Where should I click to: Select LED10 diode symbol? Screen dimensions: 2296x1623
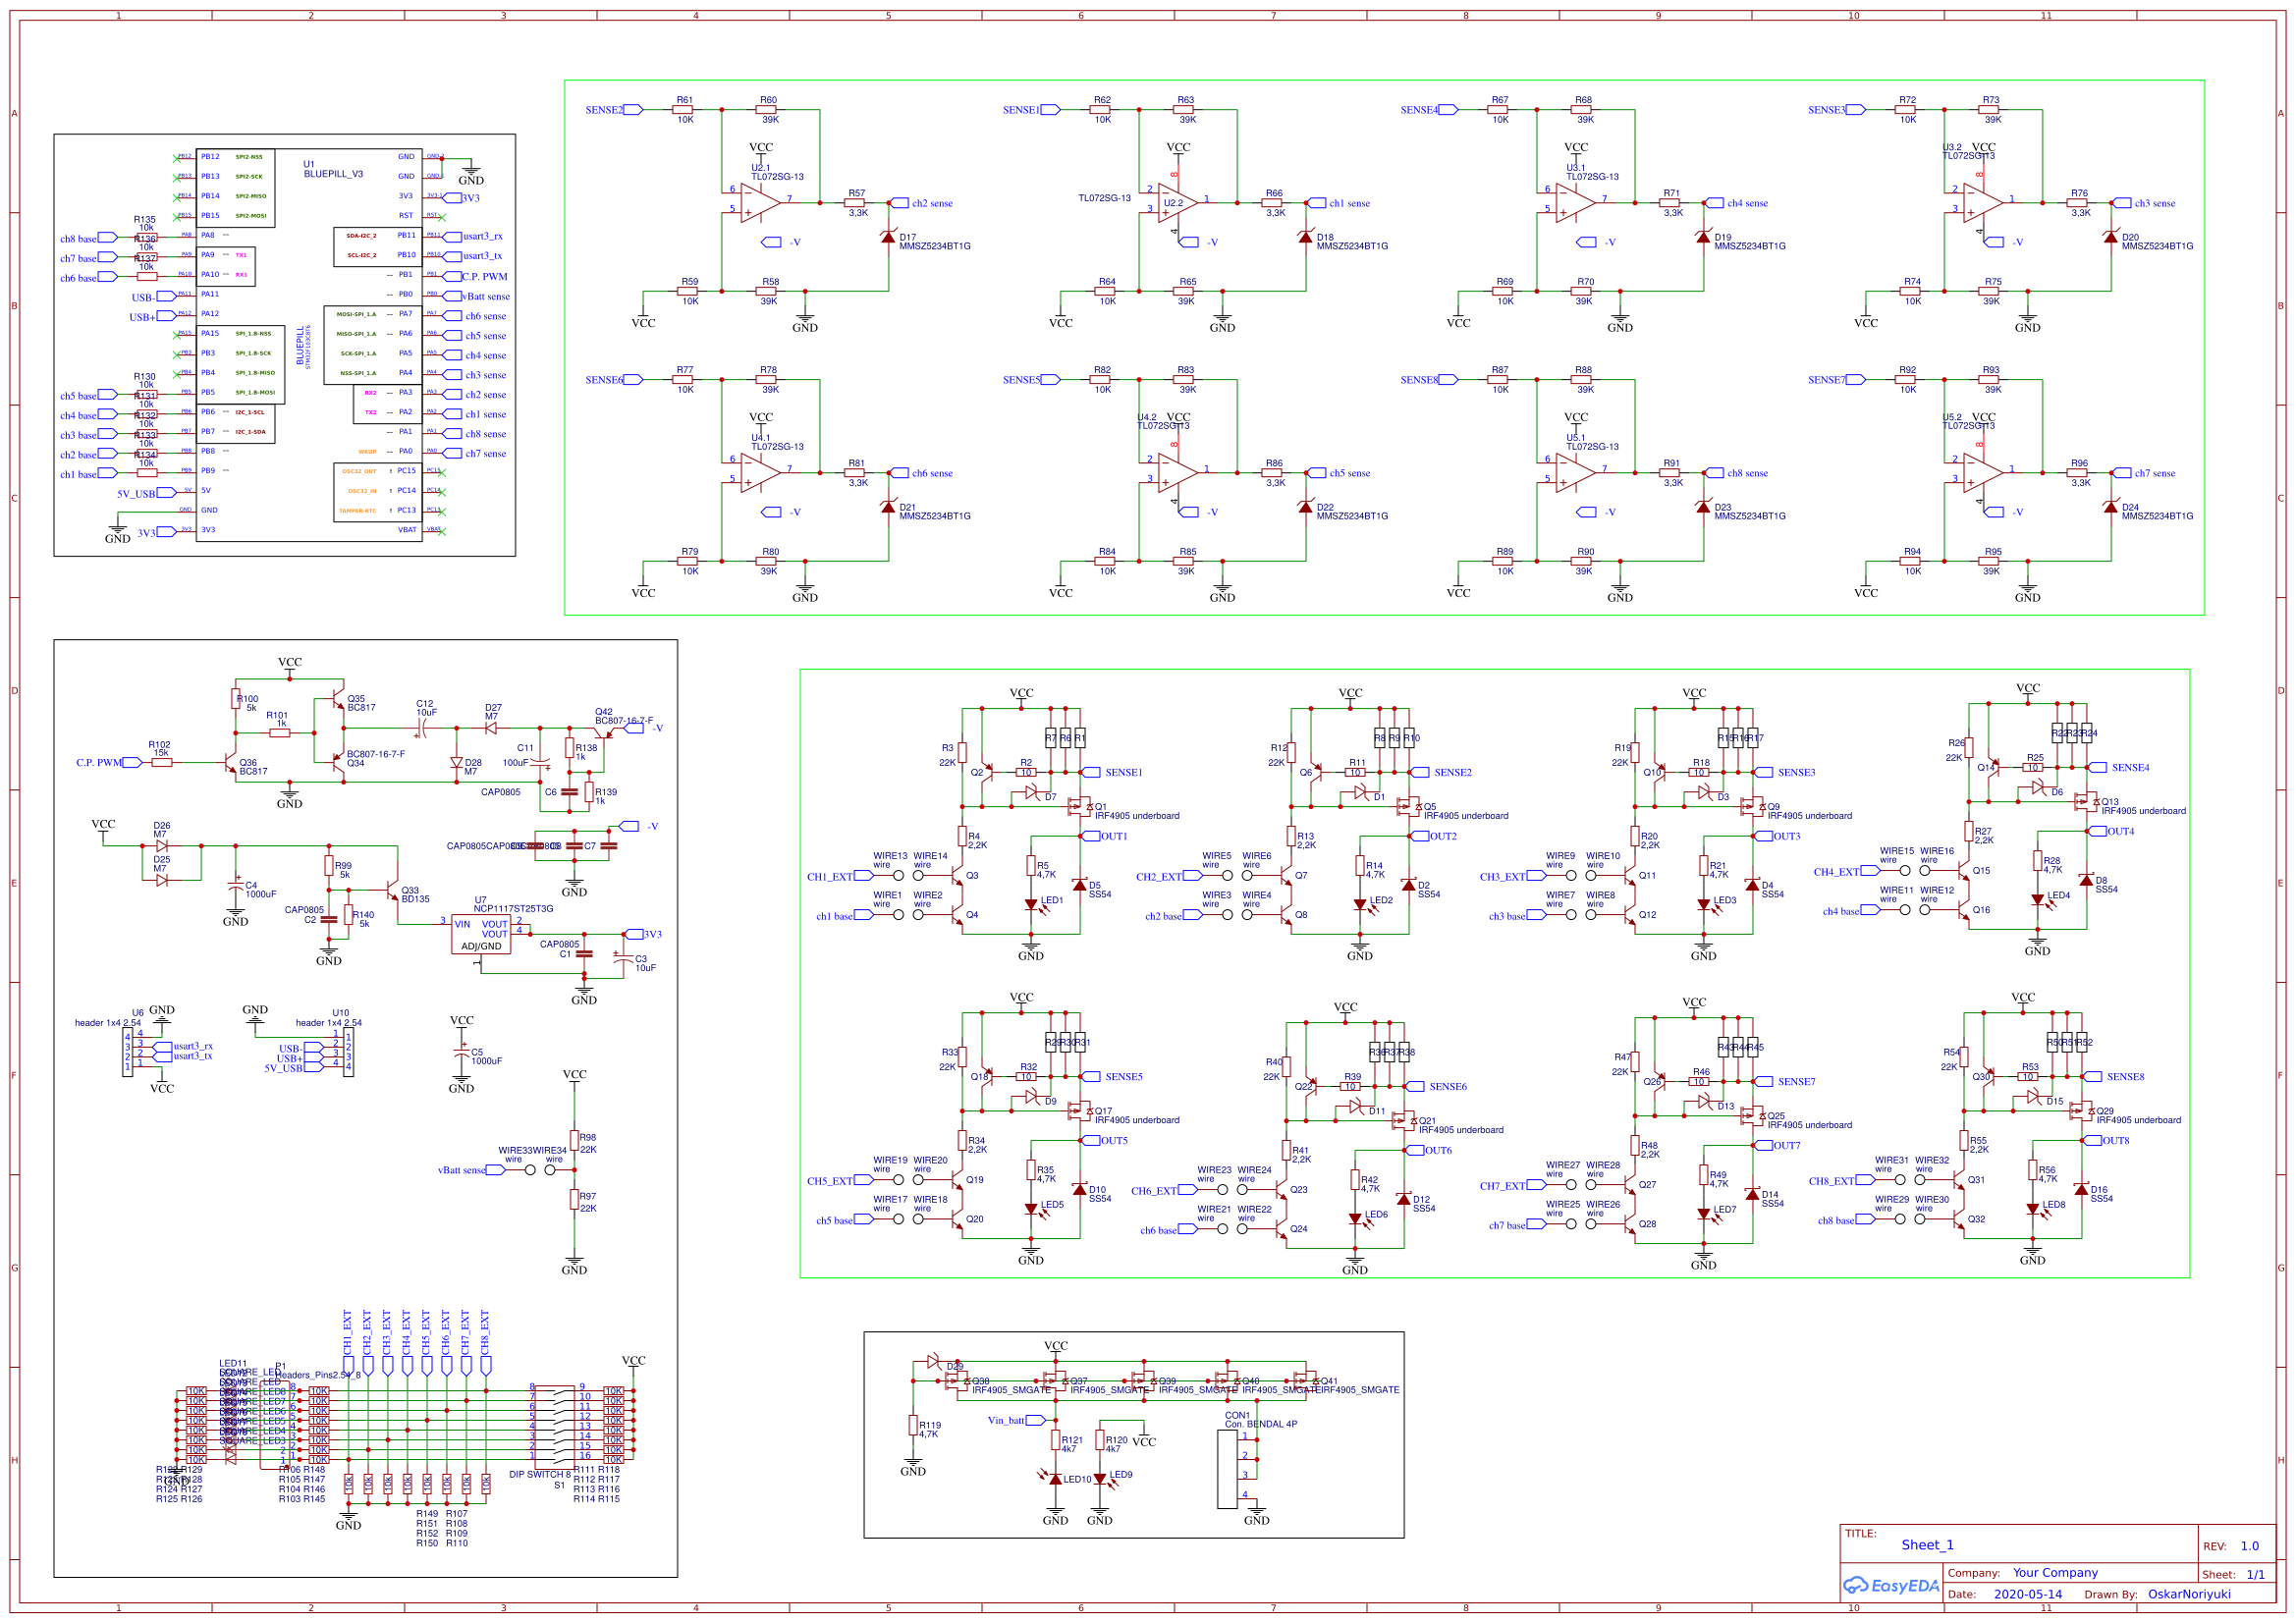point(1055,1478)
